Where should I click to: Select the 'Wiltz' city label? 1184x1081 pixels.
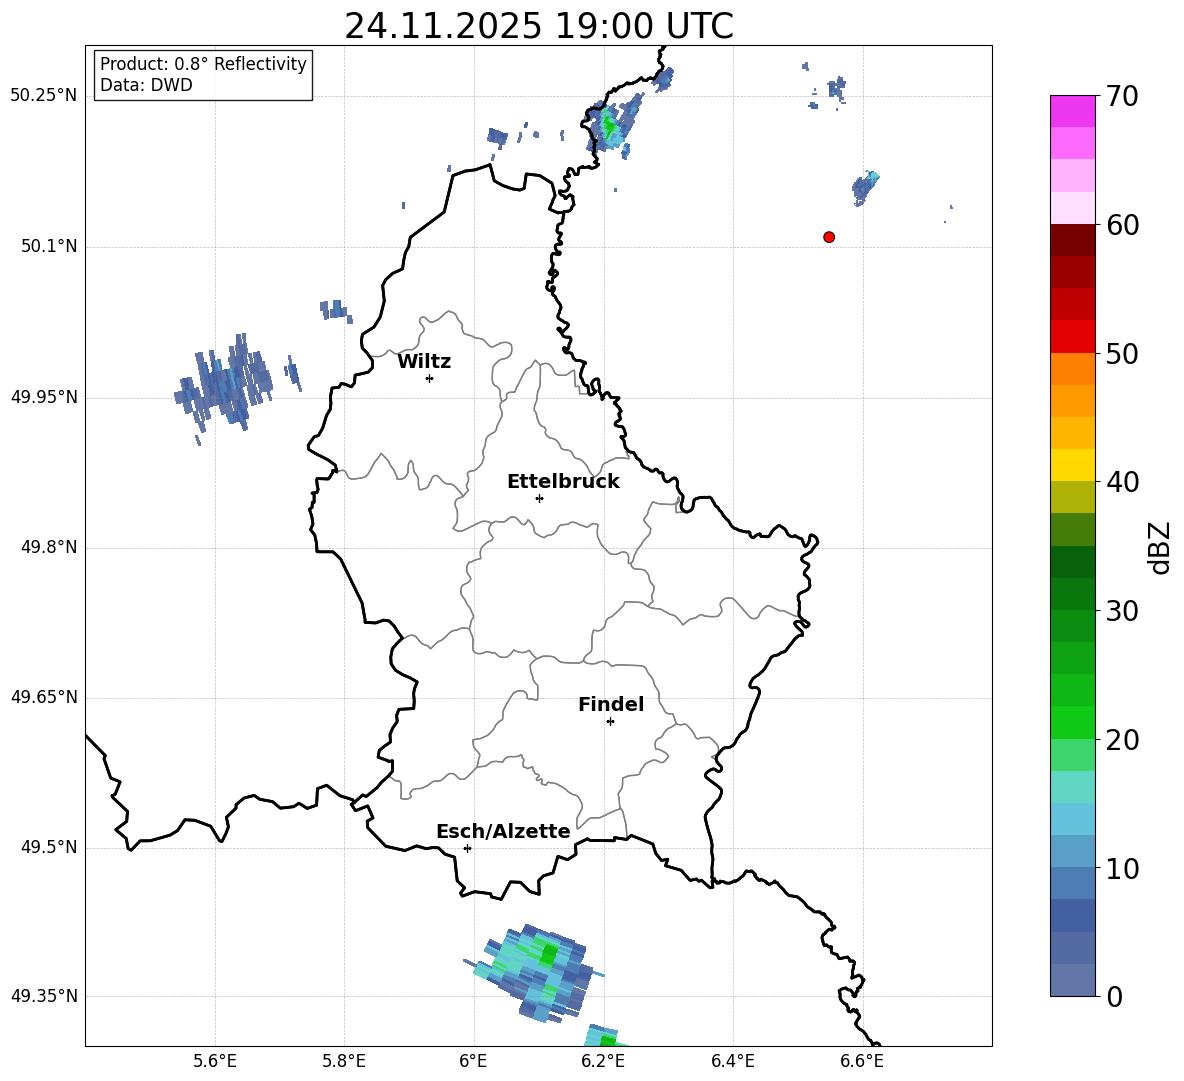[424, 362]
